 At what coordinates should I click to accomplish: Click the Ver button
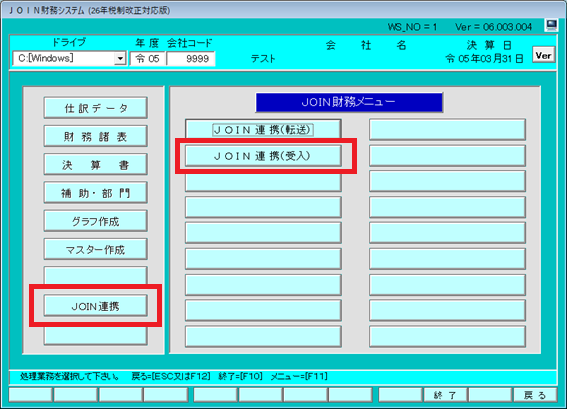click(x=543, y=55)
